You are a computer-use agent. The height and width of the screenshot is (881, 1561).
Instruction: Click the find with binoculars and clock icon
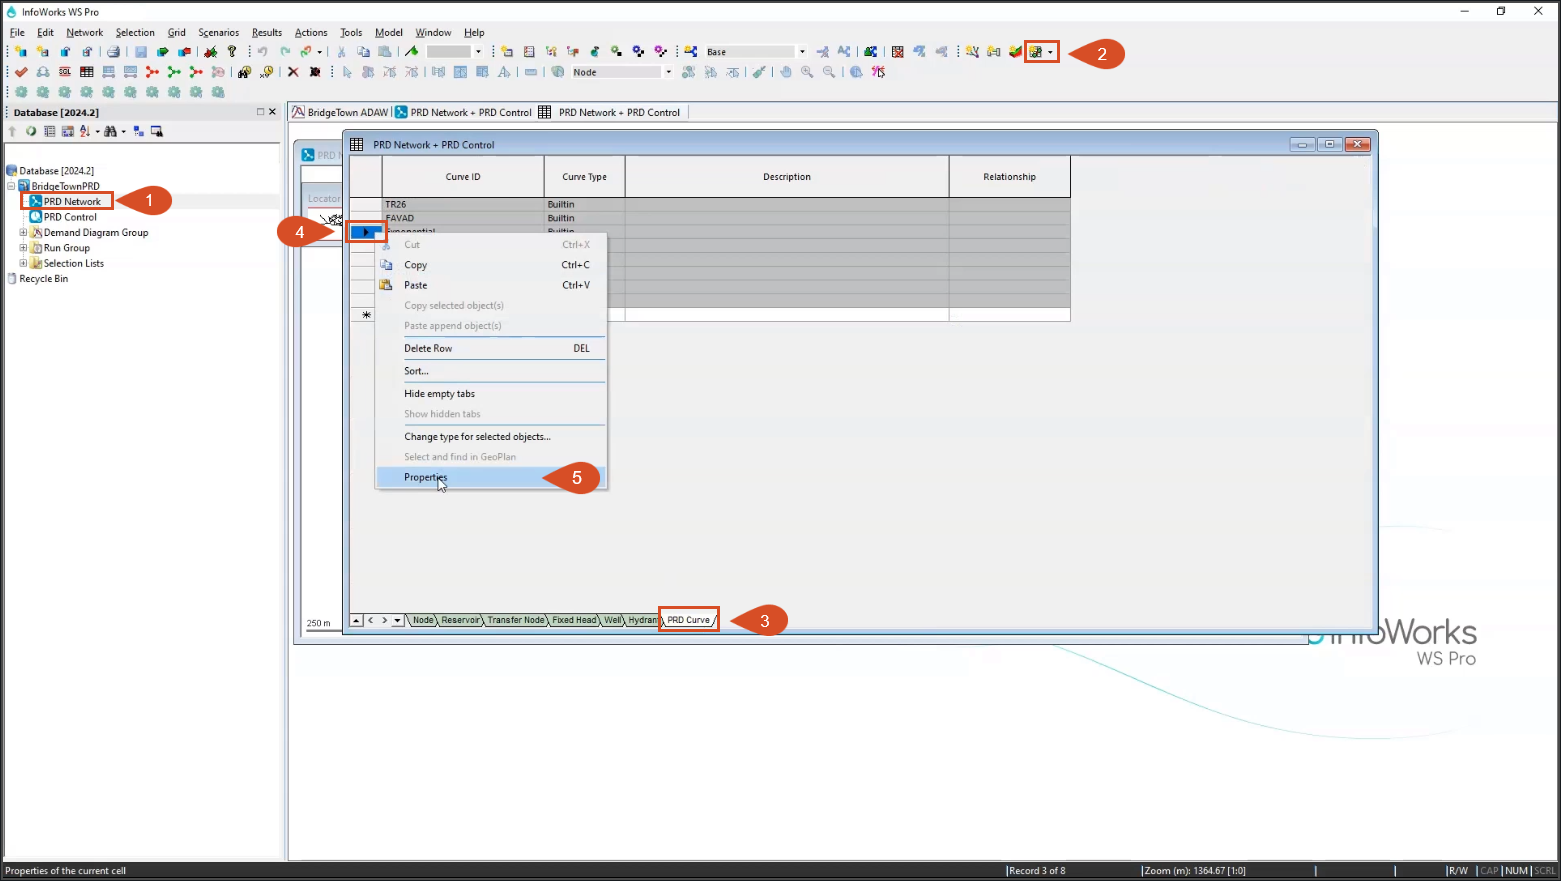[x=244, y=72]
